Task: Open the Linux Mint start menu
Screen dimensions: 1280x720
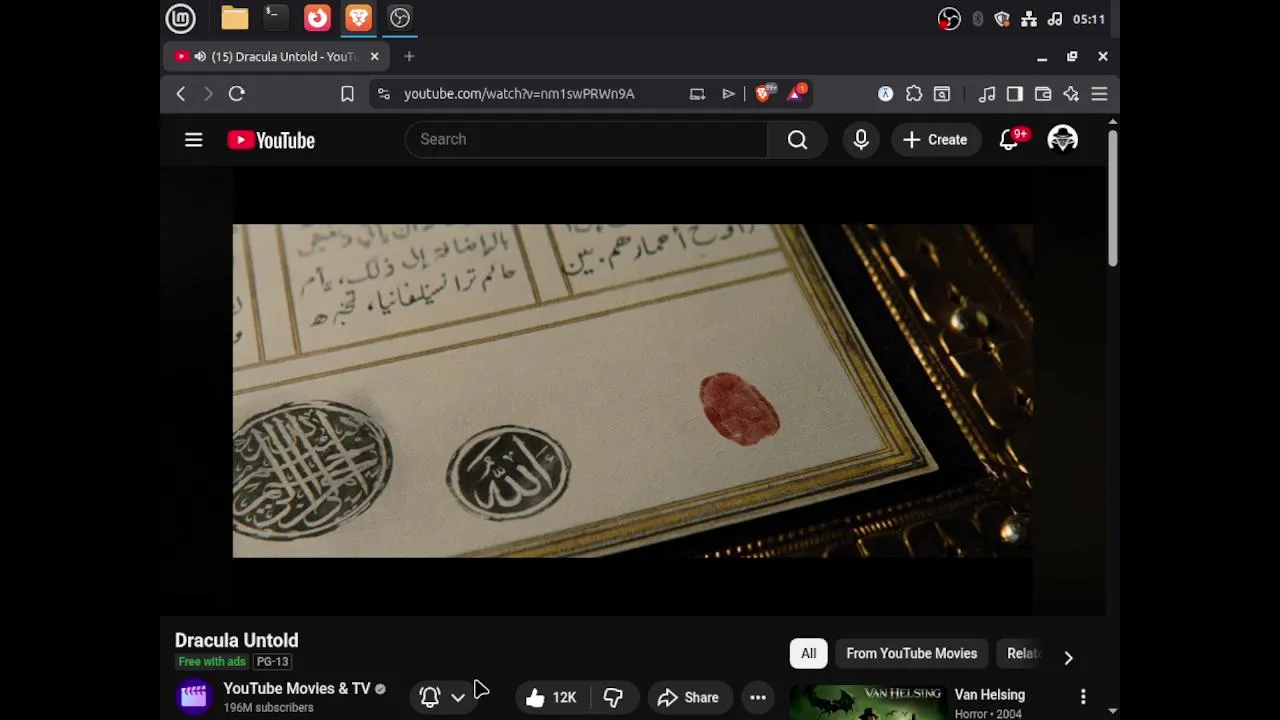Action: [x=180, y=18]
